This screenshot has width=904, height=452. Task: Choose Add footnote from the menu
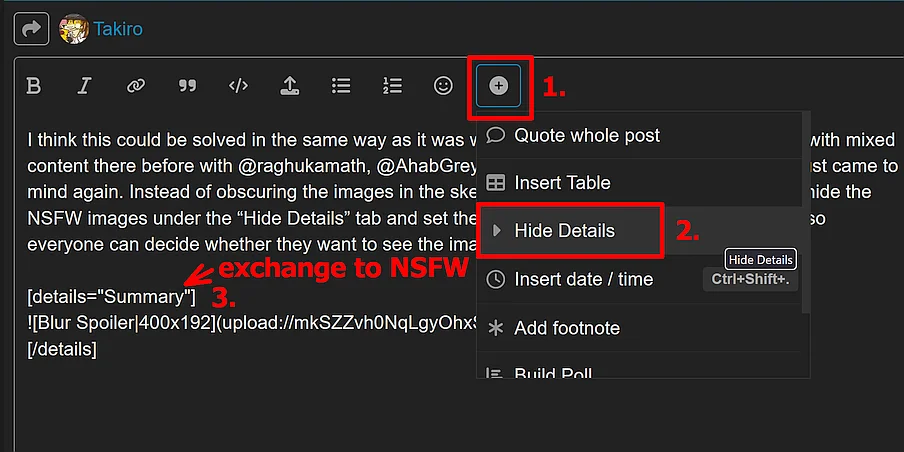point(639,328)
